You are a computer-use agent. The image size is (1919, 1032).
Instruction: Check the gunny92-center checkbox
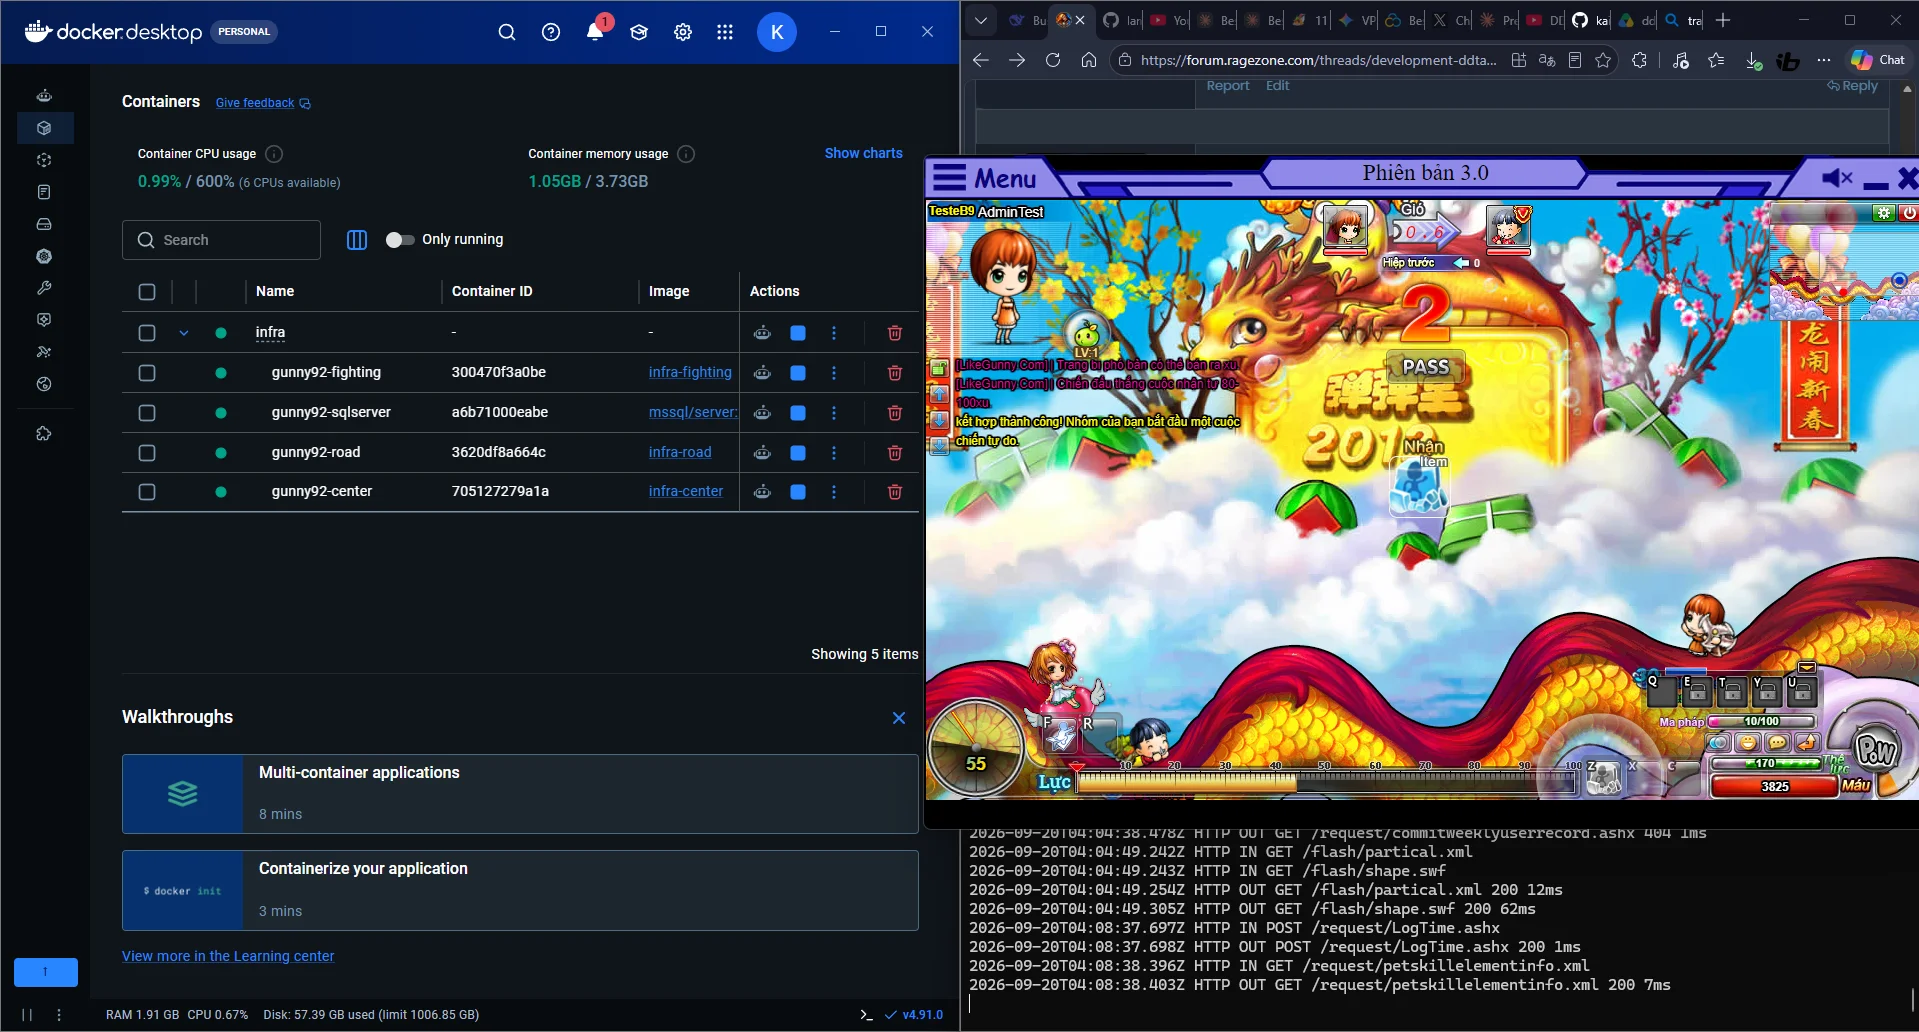coord(147,492)
